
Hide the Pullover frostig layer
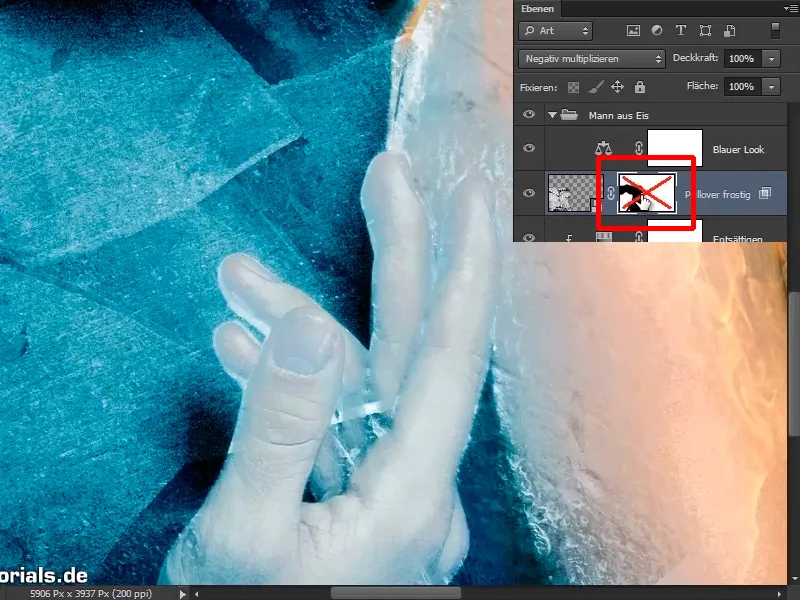tap(529, 193)
